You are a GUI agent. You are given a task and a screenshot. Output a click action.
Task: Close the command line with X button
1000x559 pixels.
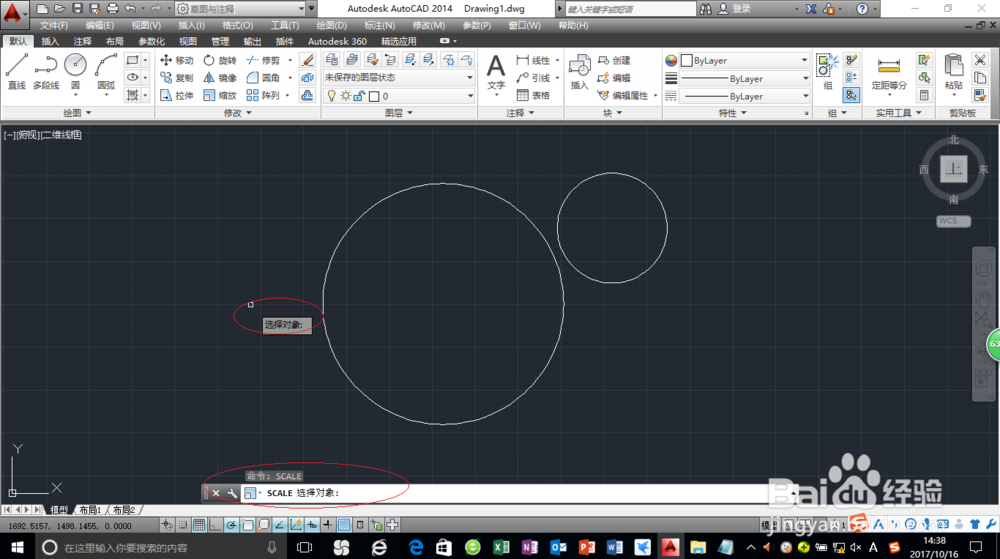(x=216, y=493)
